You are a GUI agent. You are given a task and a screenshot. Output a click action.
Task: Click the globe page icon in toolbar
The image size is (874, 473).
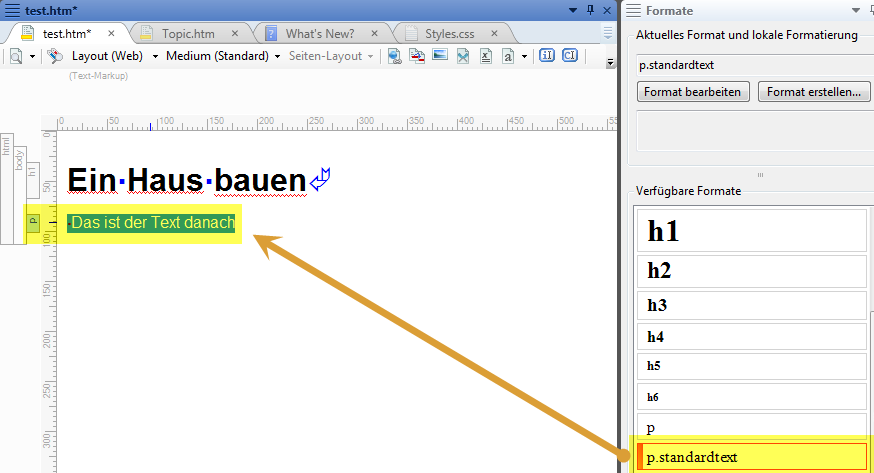[394, 56]
